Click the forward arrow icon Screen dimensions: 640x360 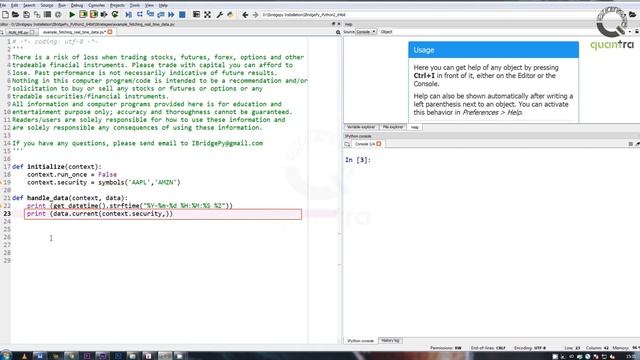coord(256,15)
